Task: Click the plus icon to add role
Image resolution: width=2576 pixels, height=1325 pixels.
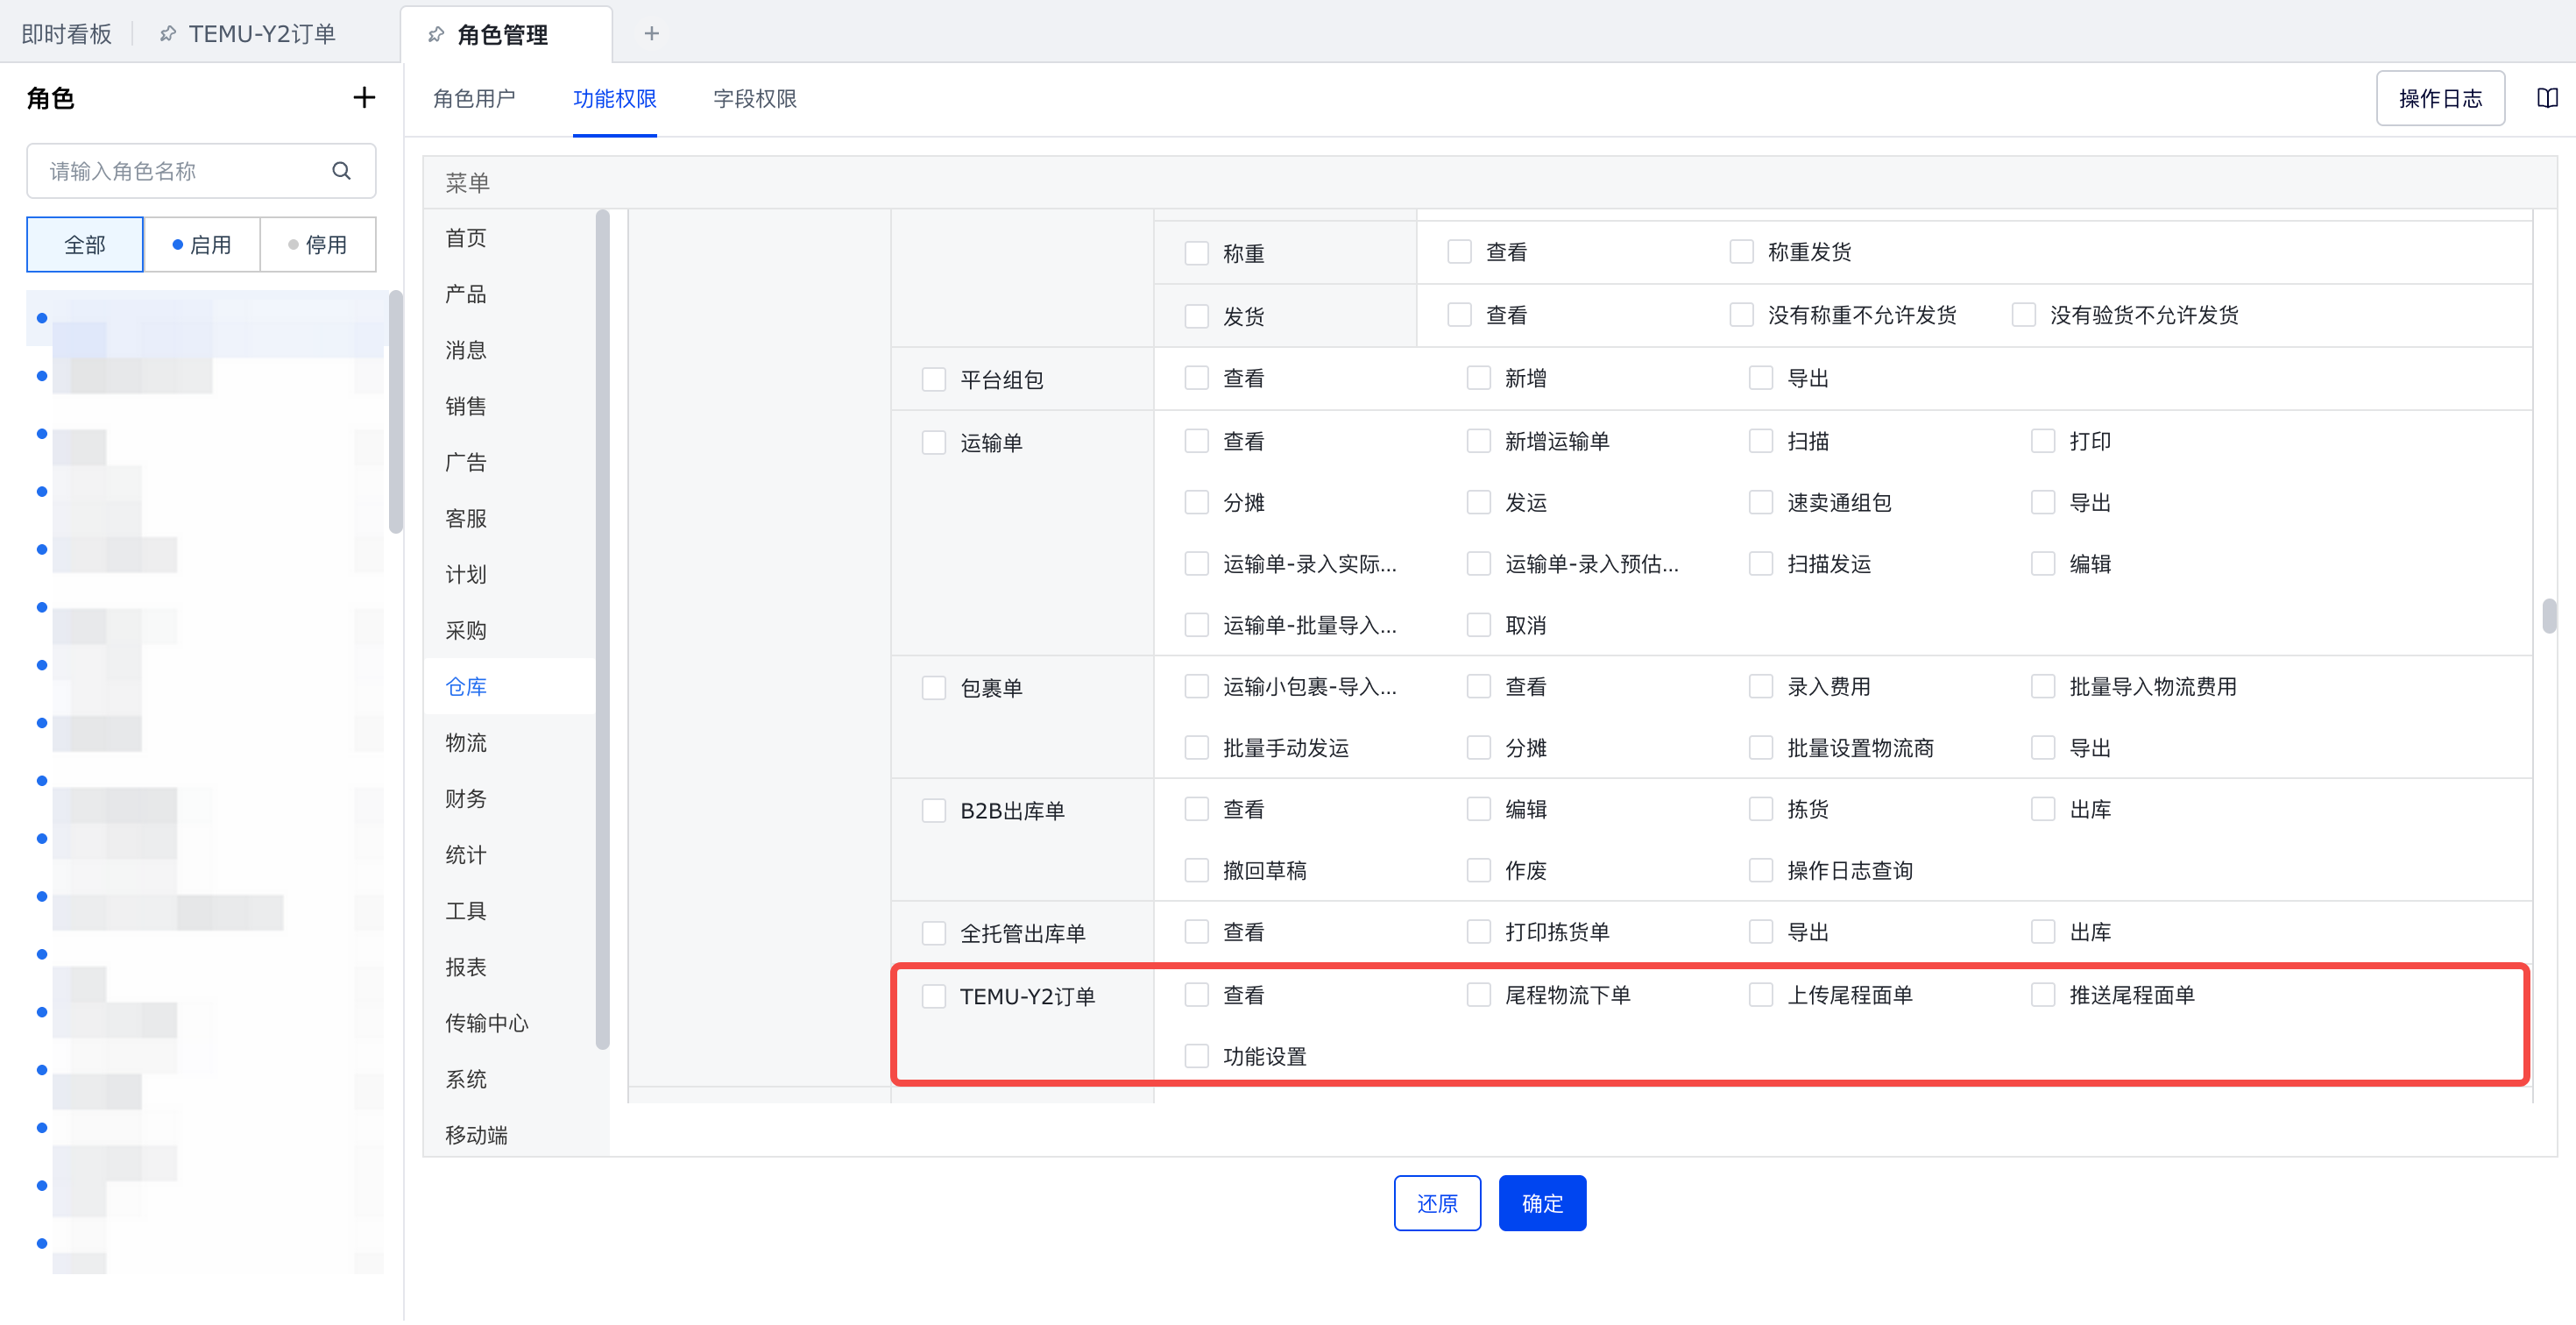Action: 364,98
